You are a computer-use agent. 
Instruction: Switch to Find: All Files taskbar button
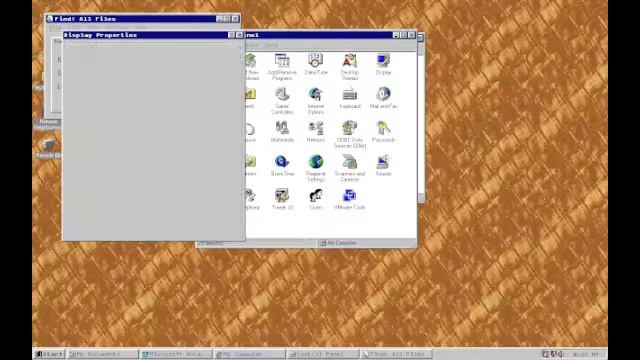click(396, 354)
